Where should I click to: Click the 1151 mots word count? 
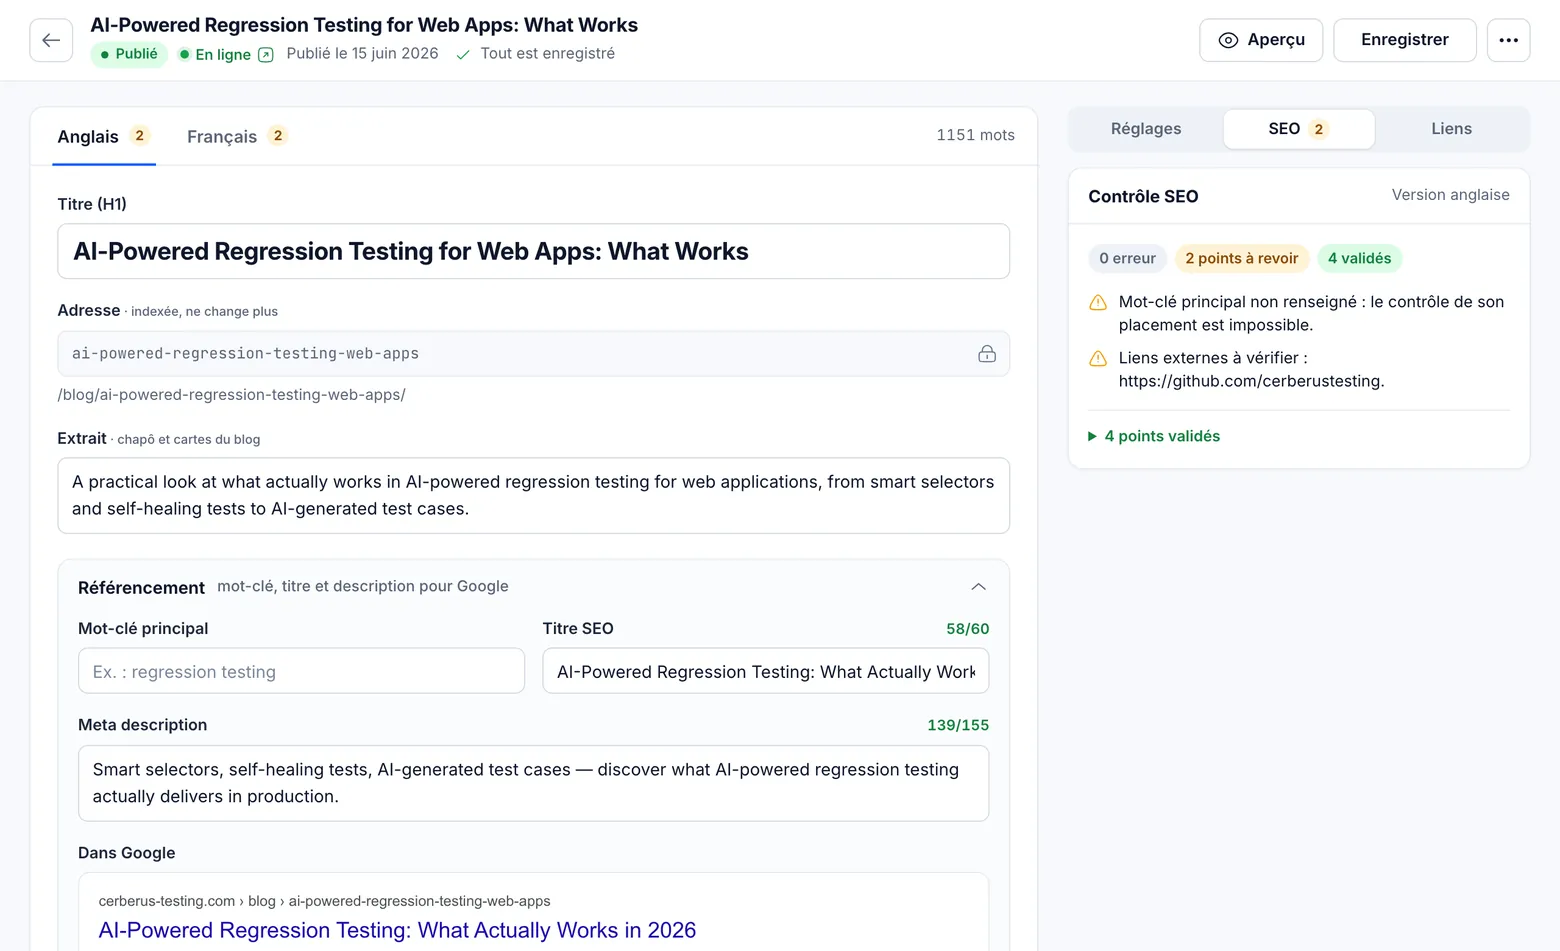click(975, 135)
